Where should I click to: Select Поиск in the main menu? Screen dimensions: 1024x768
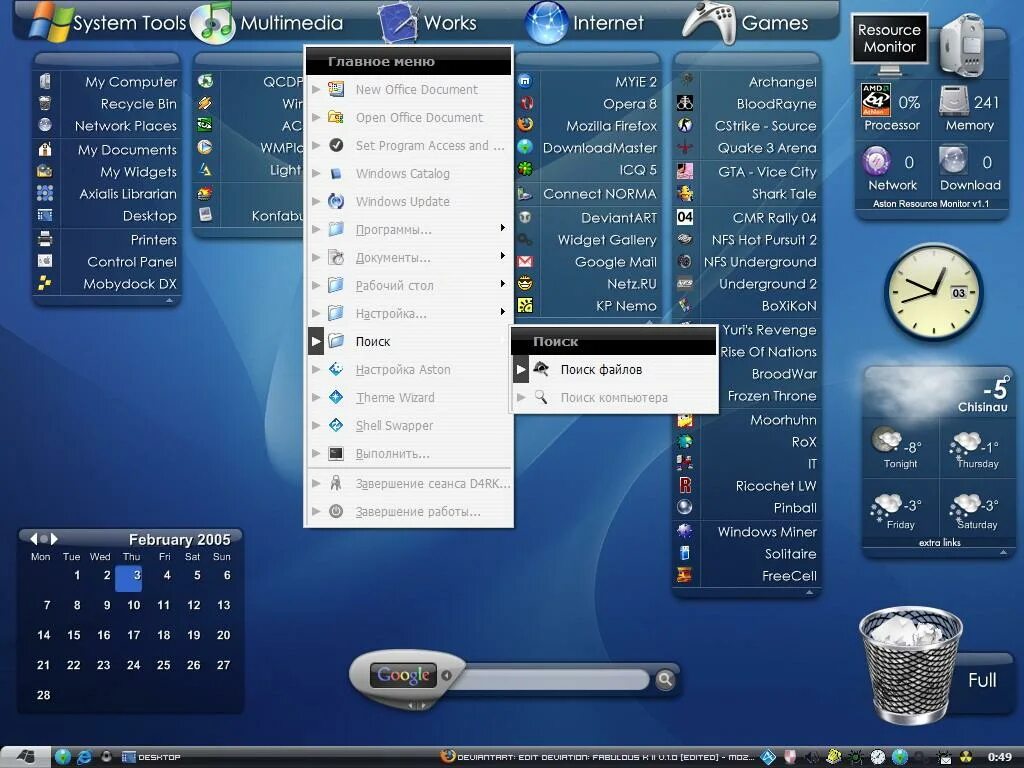pyautogui.click(x=409, y=341)
